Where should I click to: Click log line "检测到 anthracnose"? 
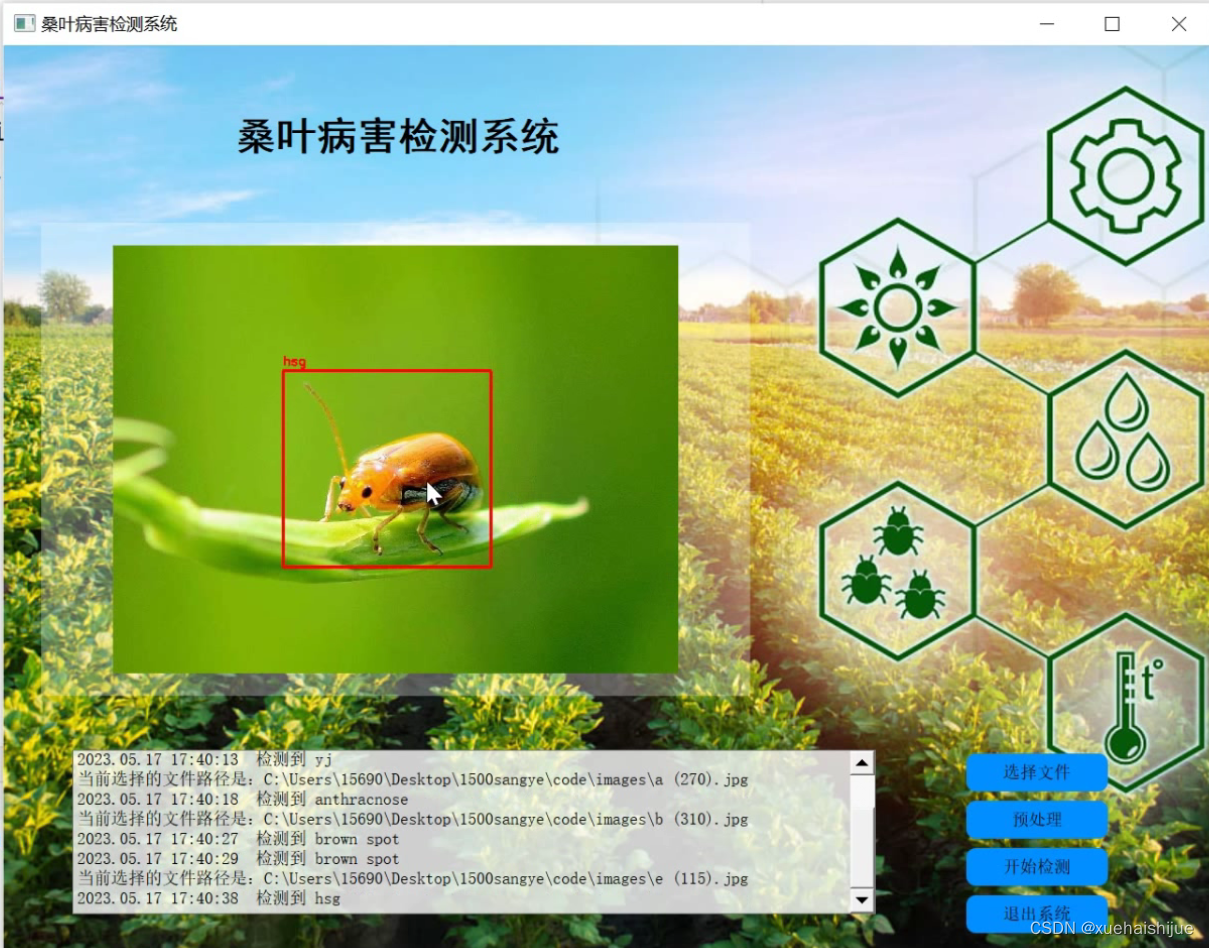coord(243,799)
